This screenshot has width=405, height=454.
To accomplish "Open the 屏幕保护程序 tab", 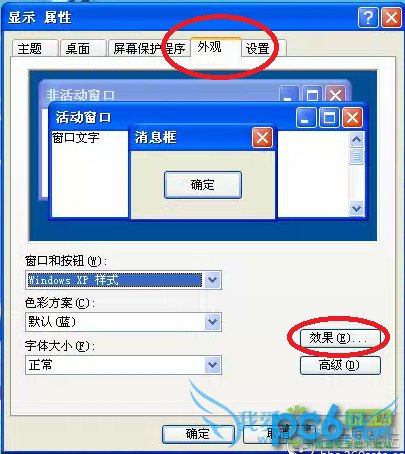I will point(149,49).
